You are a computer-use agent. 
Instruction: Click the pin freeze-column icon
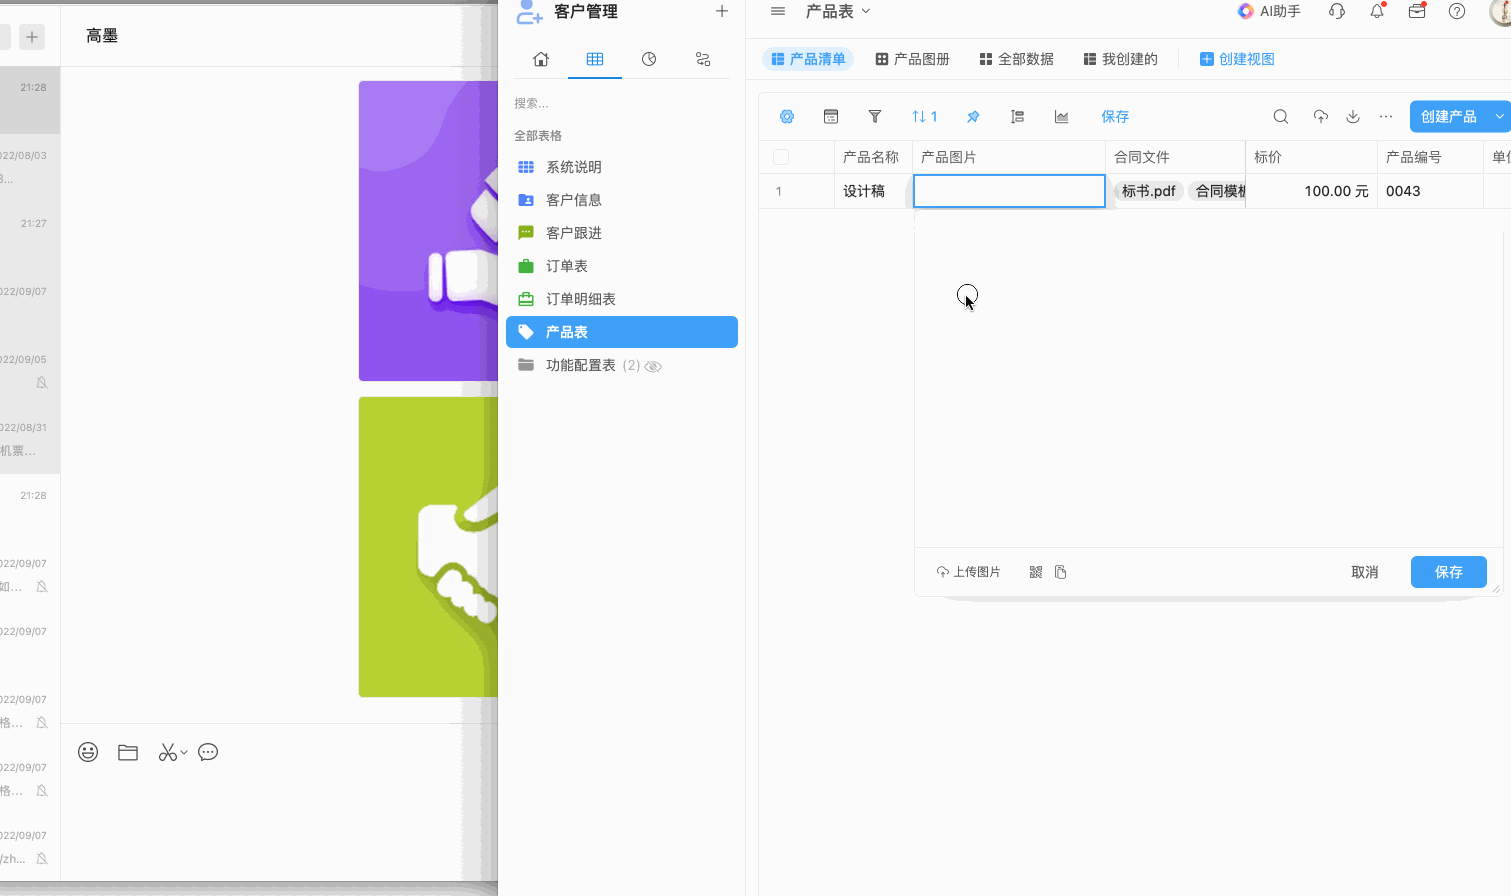coord(973,117)
